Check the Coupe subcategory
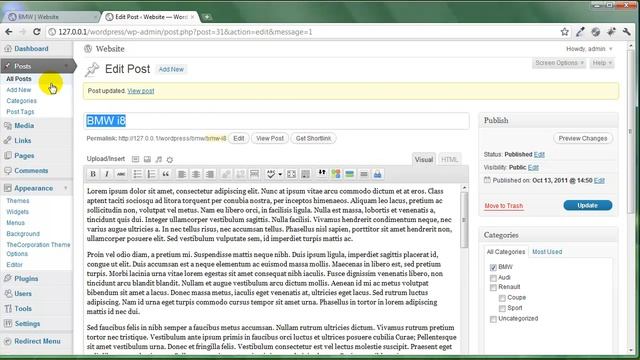Screen dimensions: 640x360 [x=502, y=298]
